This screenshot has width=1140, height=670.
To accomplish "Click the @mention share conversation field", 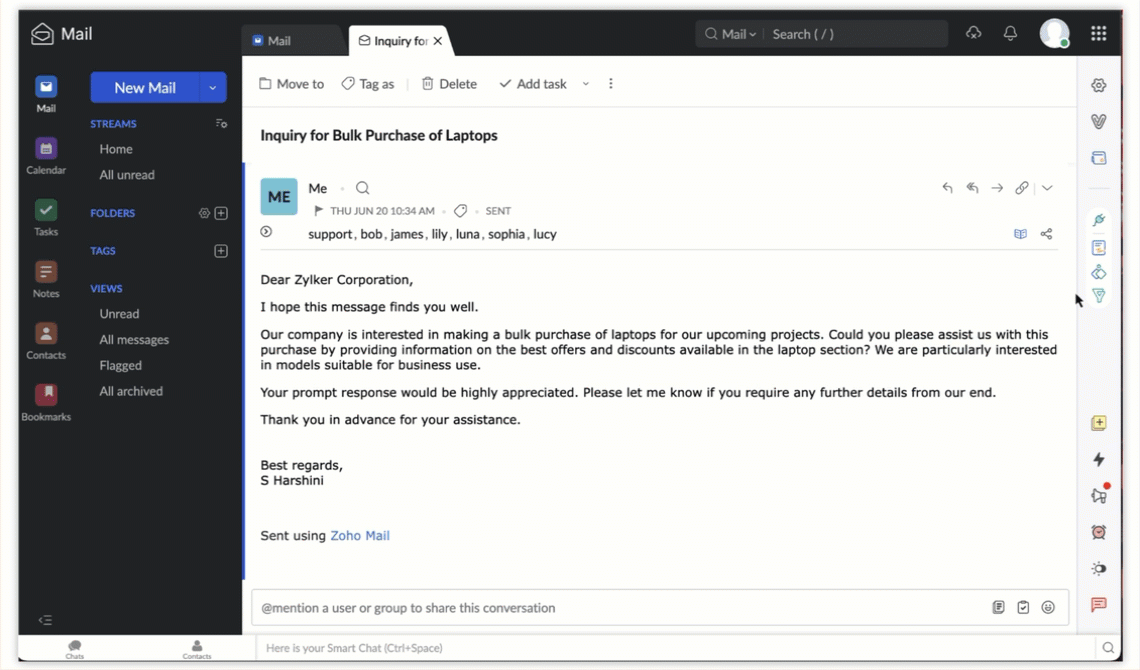I will 620,608.
